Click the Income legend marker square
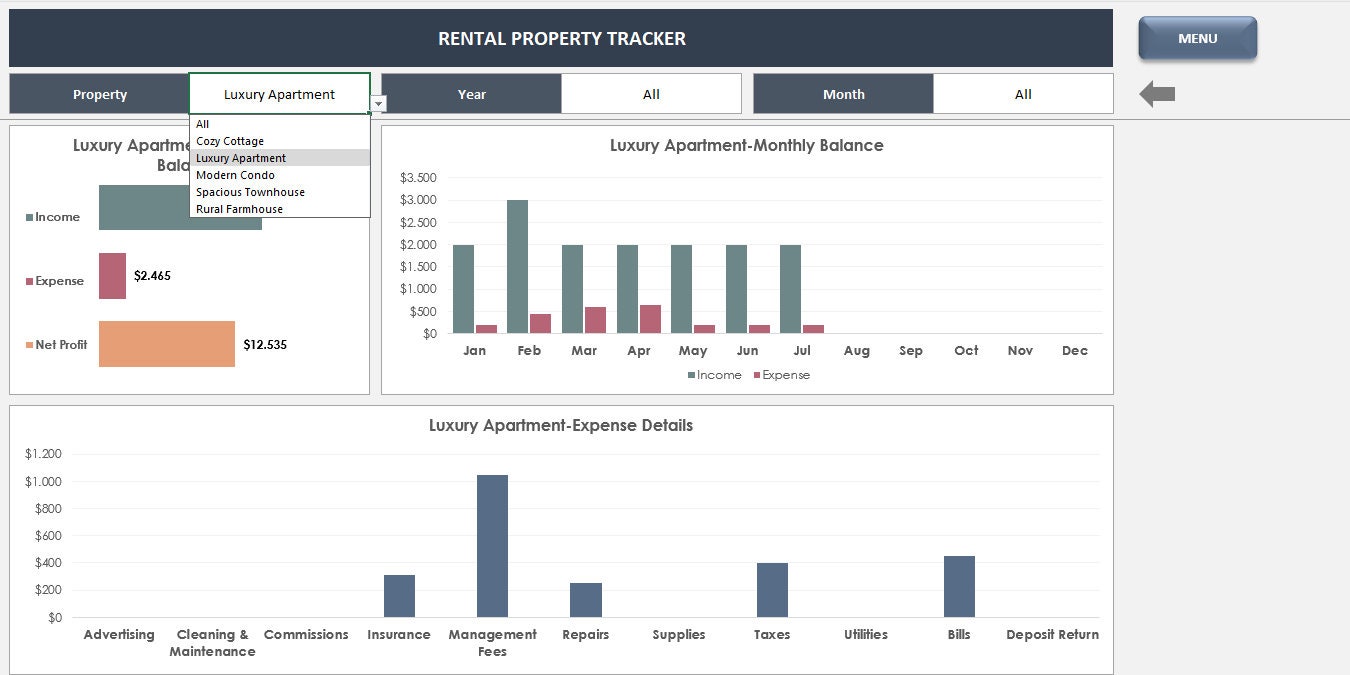 (x=30, y=217)
